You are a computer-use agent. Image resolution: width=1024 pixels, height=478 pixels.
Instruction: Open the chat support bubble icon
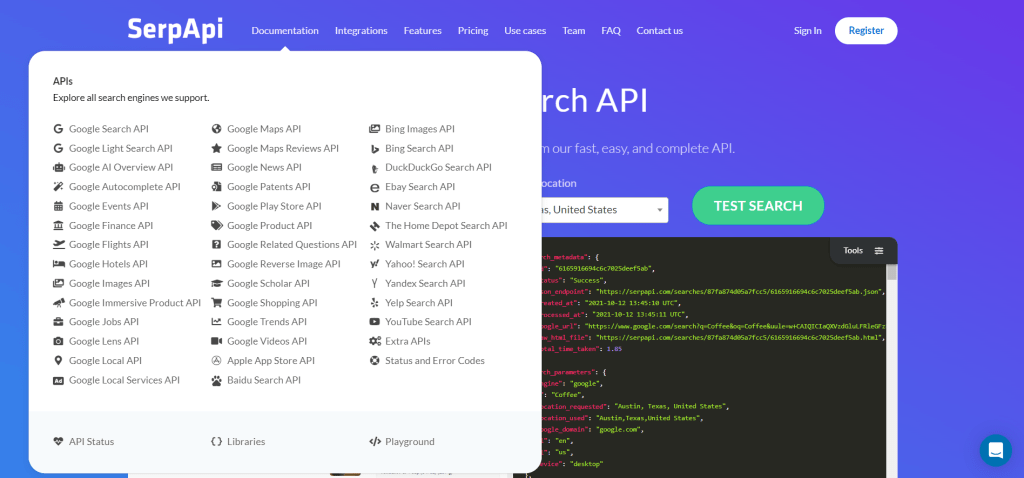(x=995, y=450)
